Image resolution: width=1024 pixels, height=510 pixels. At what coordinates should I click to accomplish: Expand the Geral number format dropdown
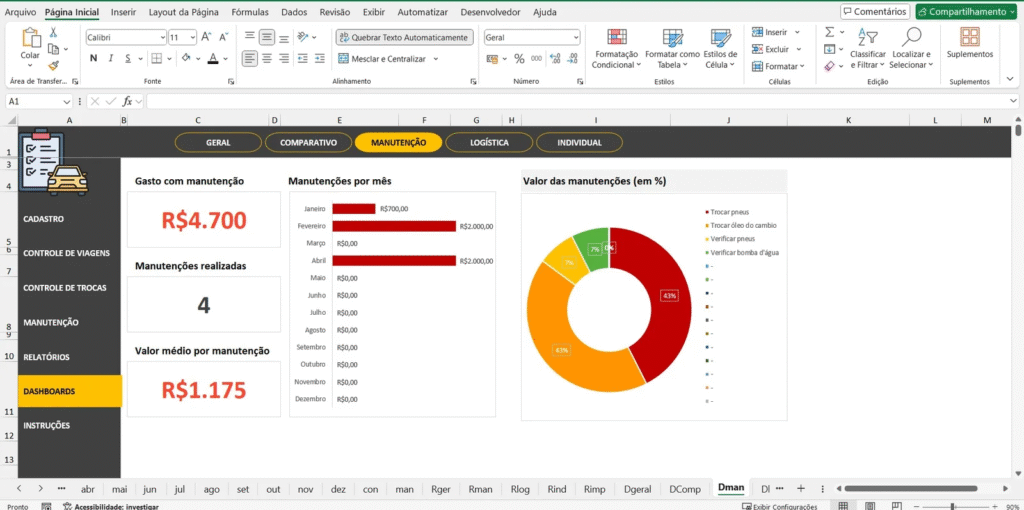pos(575,37)
